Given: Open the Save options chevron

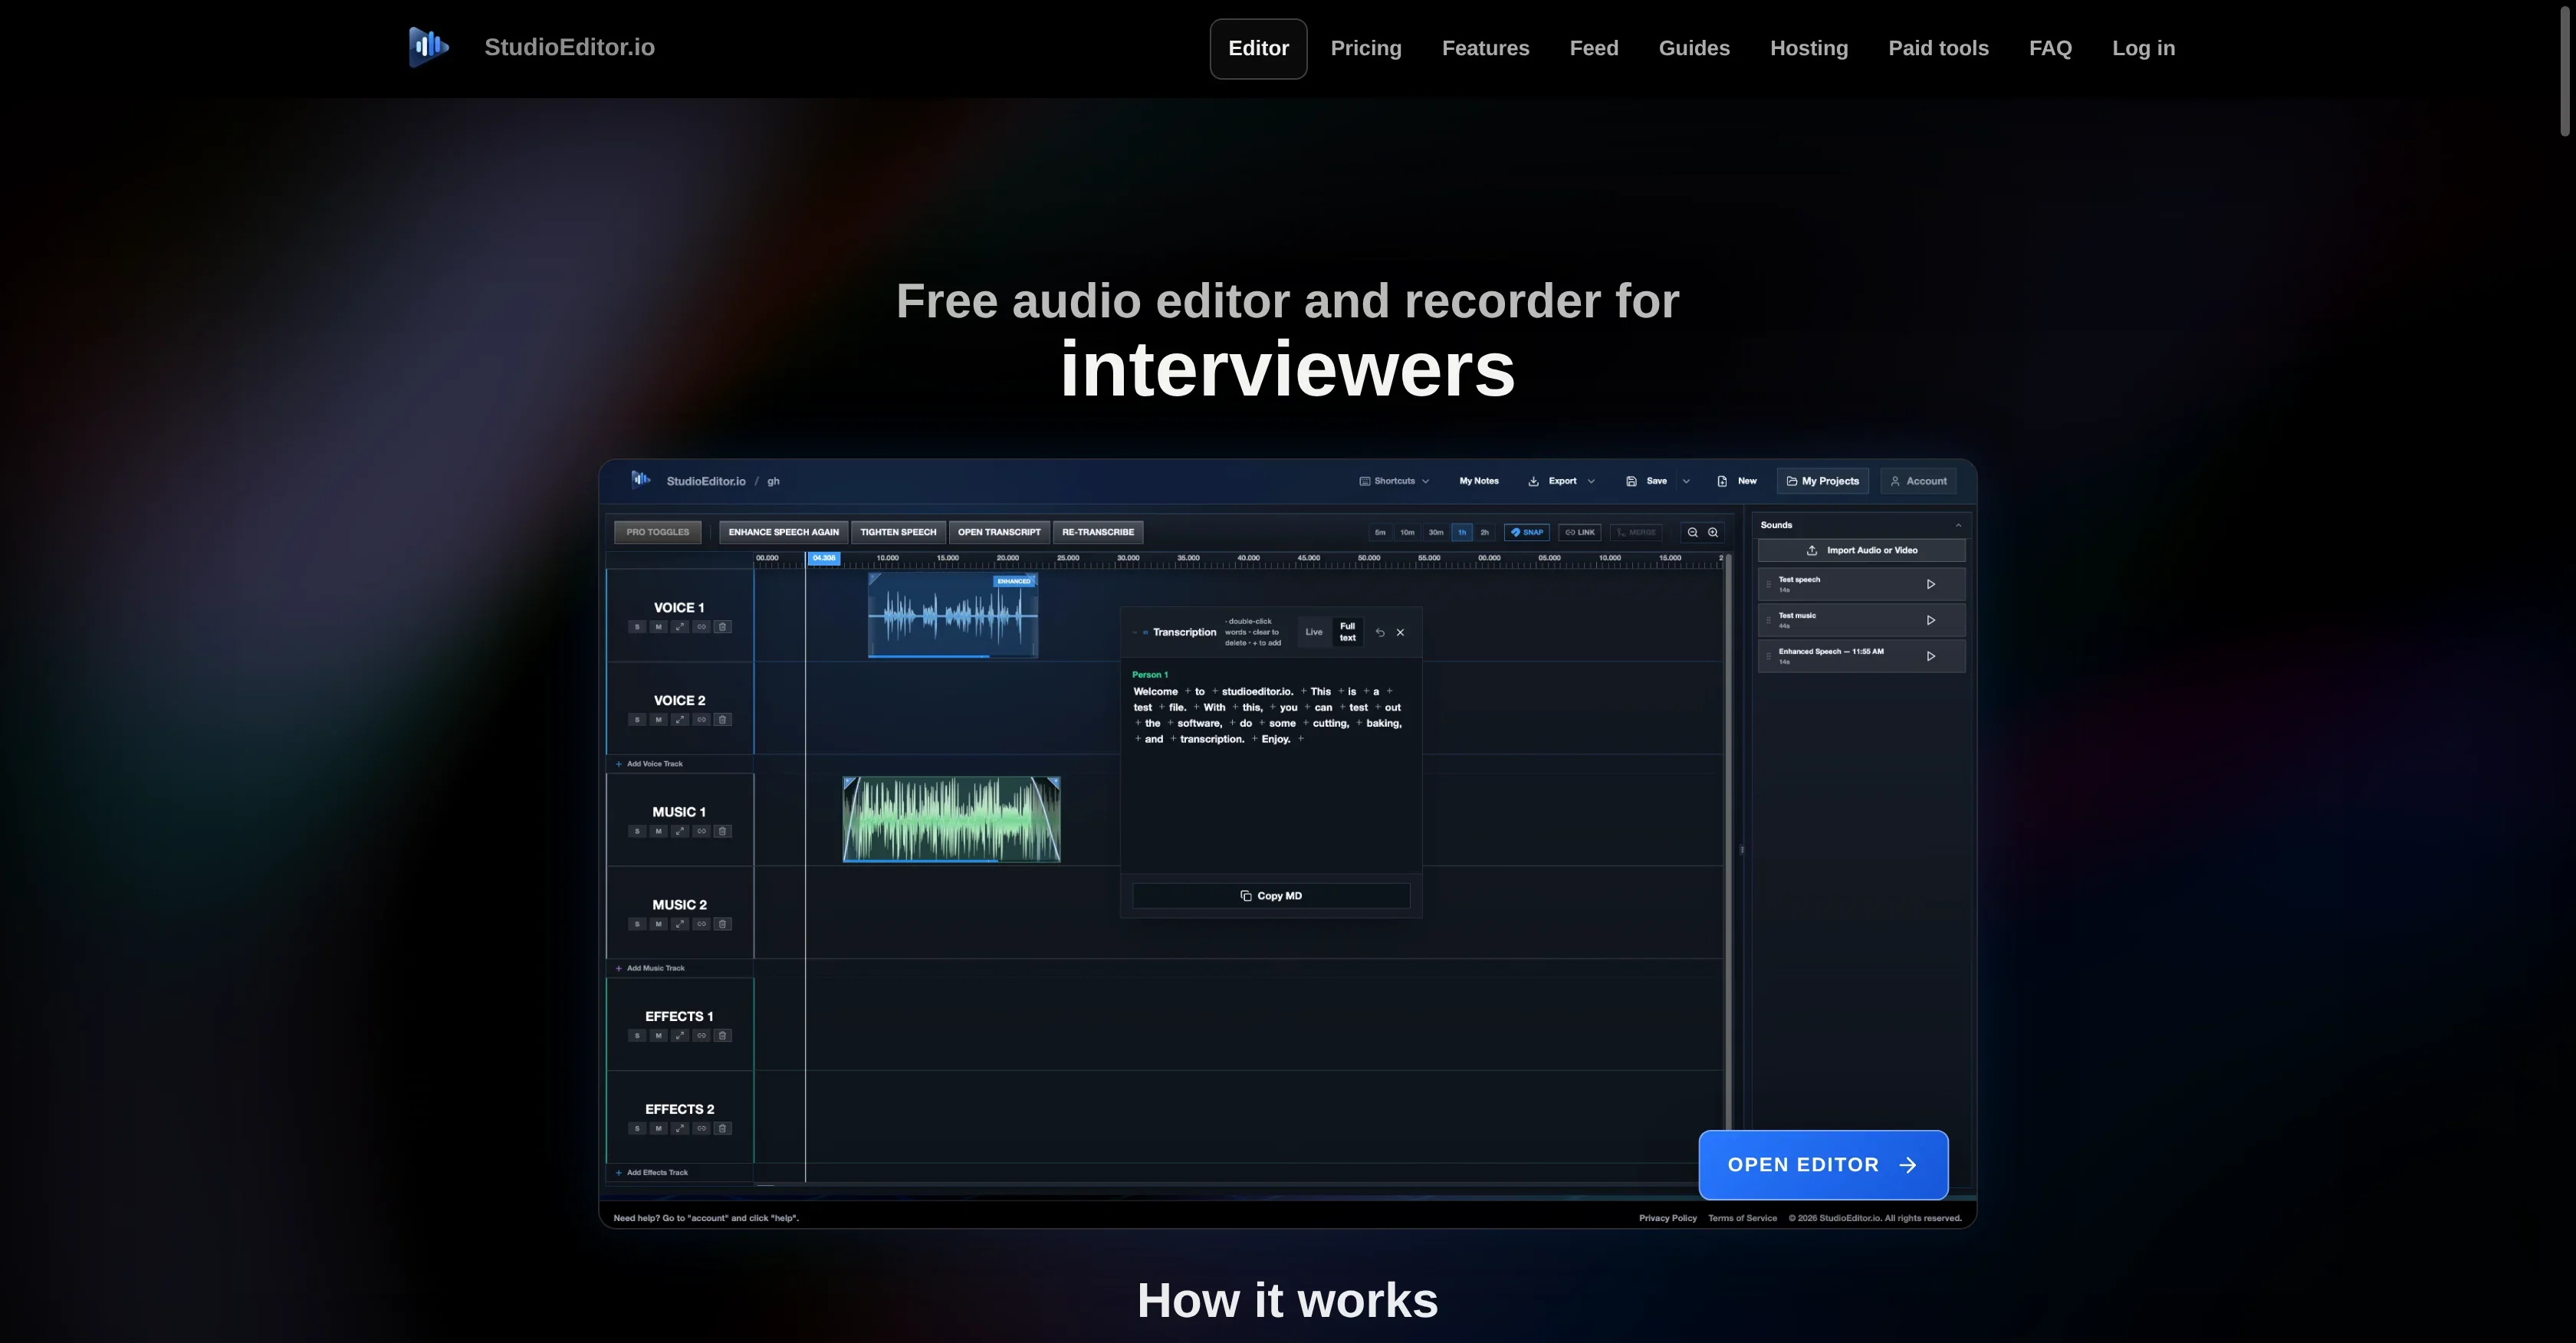Looking at the screenshot, I should point(1686,481).
